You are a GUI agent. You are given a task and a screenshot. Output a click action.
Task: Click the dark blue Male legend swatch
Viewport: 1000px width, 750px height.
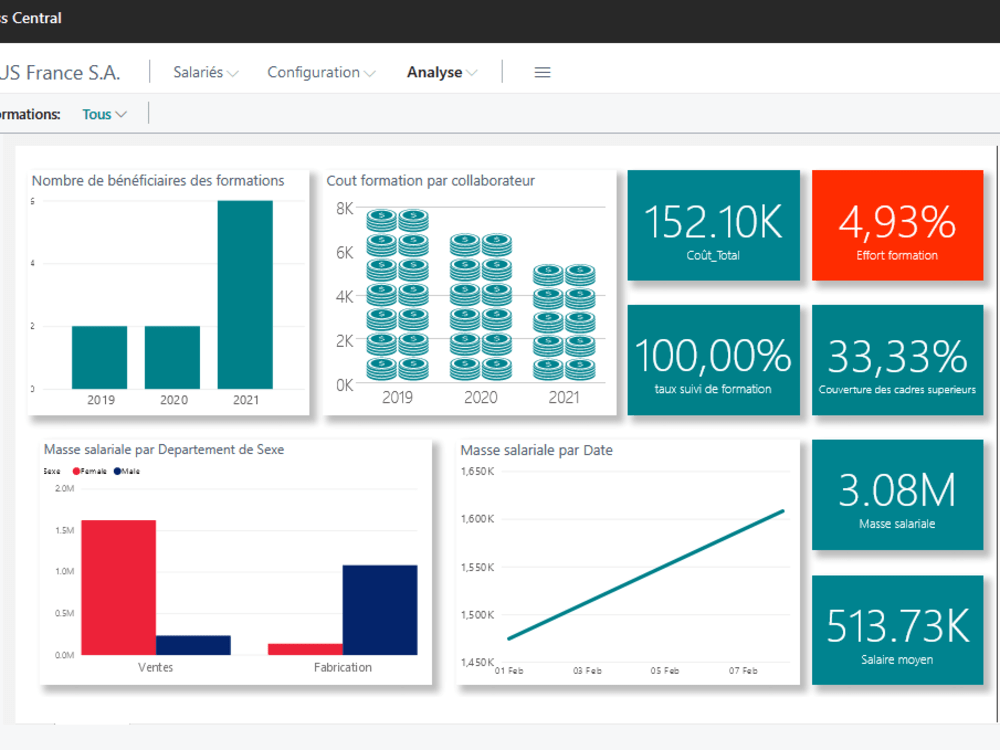pyautogui.click(x=117, y=471)
